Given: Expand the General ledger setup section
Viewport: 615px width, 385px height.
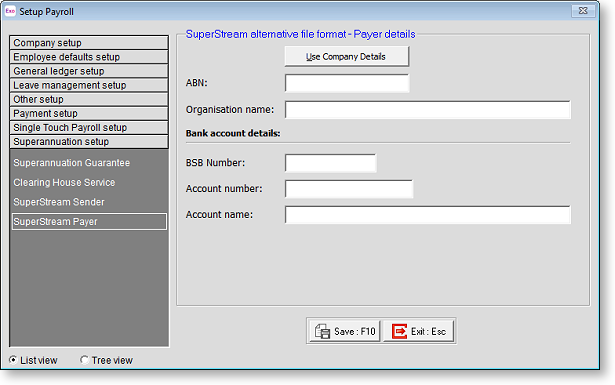Looking at the screenshot, I should (89, 71).
